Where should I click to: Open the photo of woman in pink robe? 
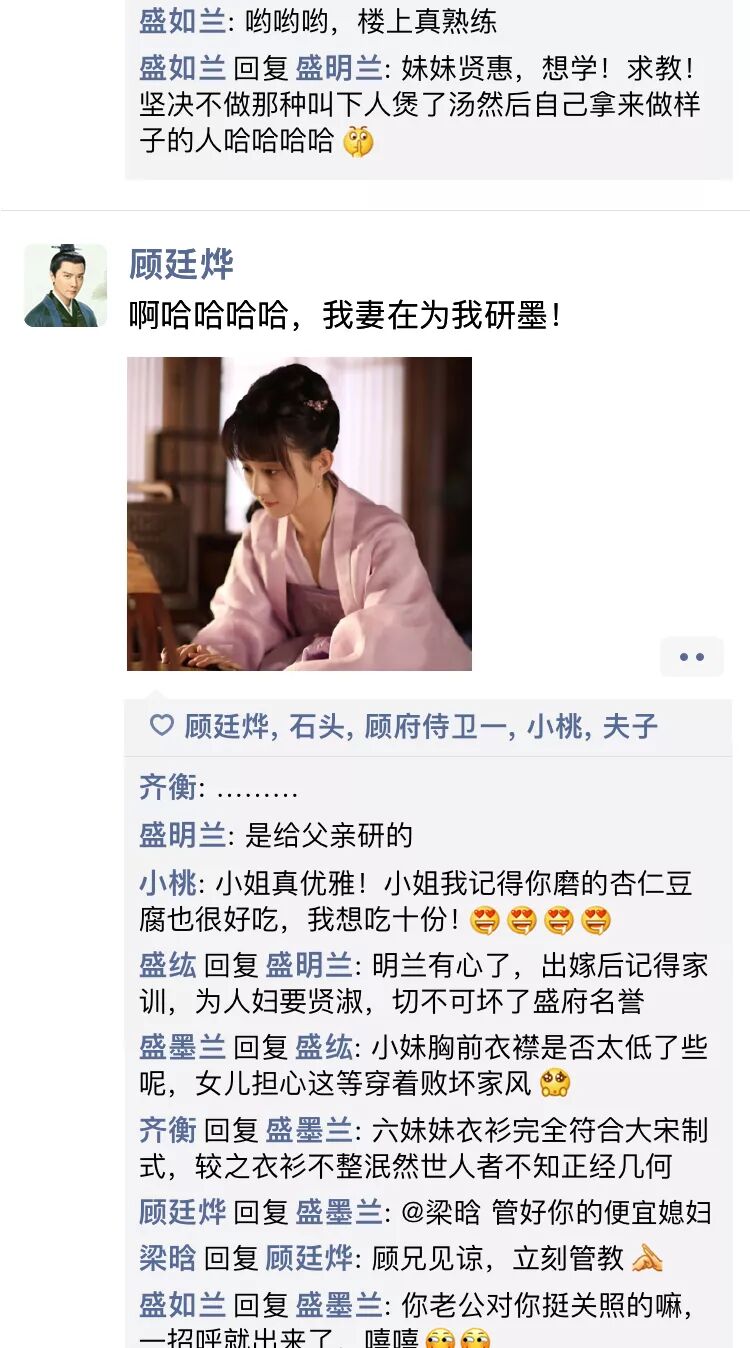click(x=299, y=514)
